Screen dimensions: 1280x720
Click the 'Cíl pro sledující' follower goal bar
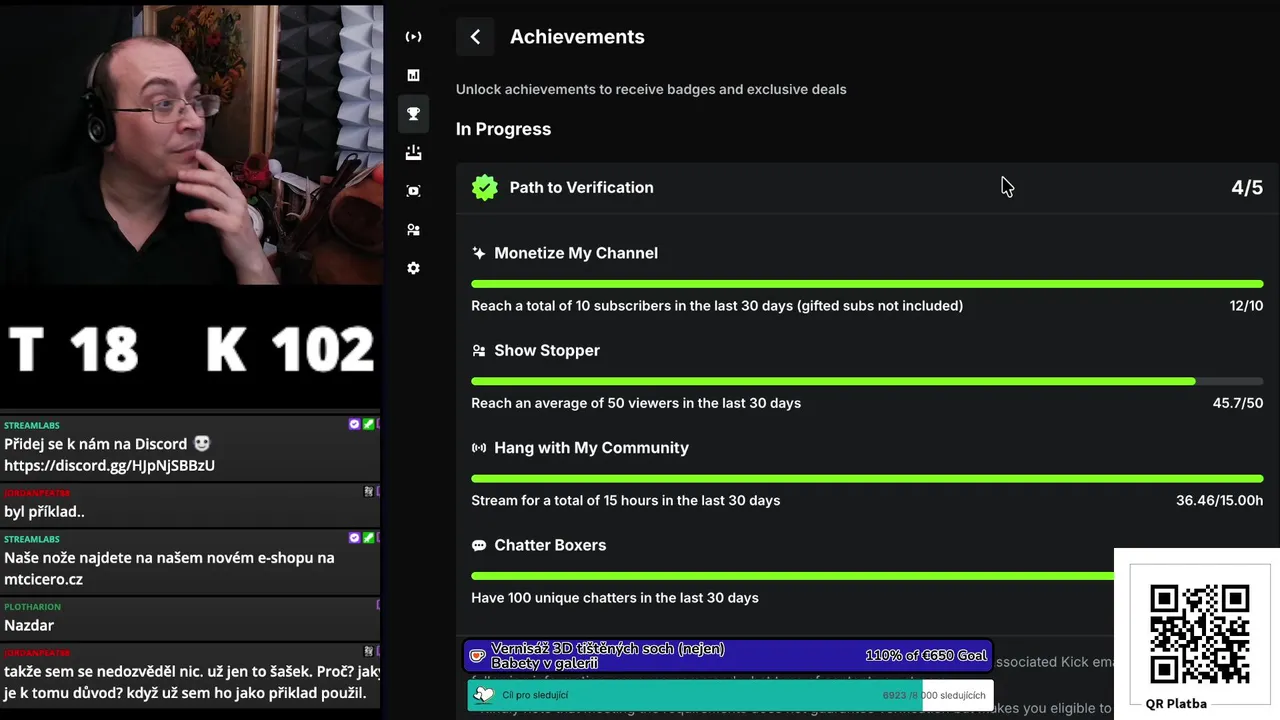coord(730,695)
